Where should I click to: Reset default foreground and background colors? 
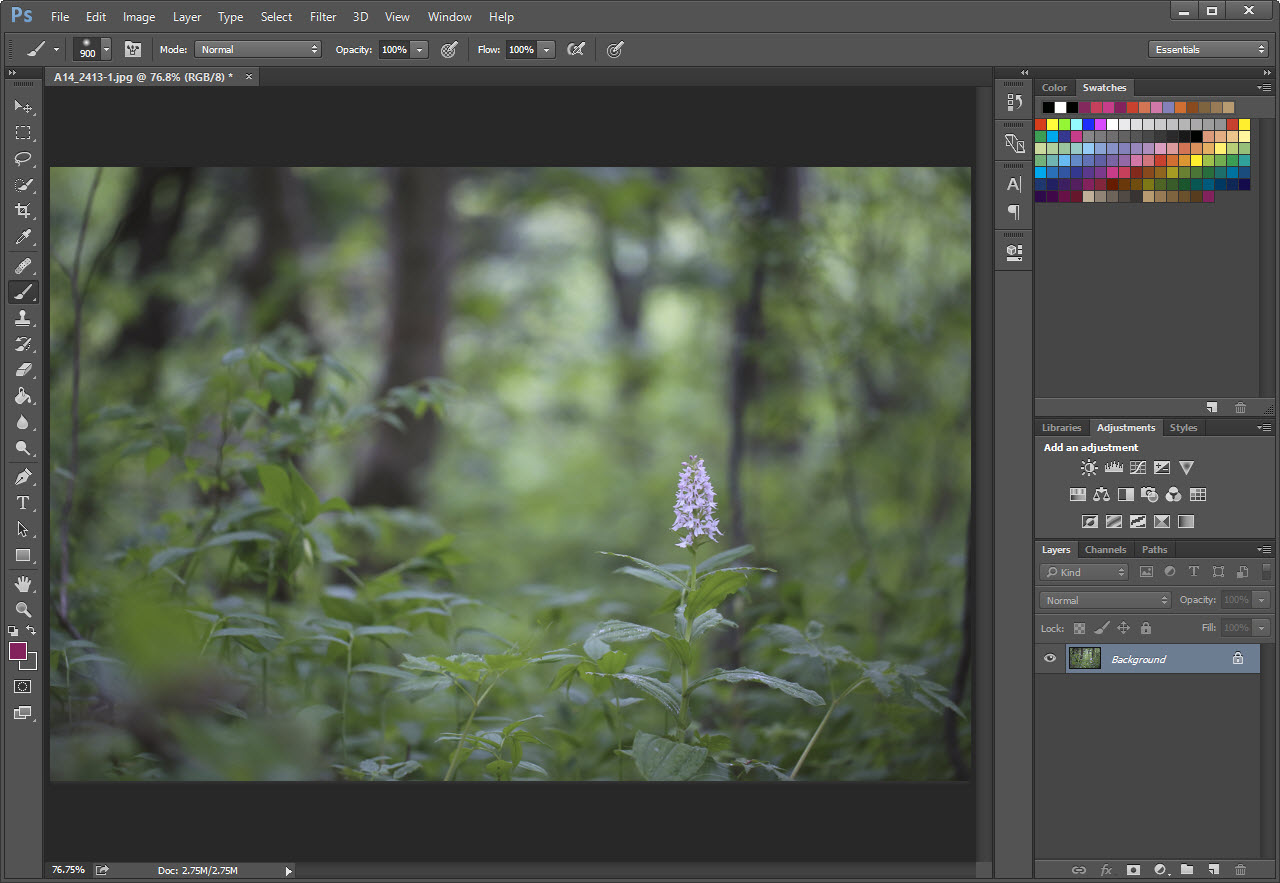[x=13, y=631]
